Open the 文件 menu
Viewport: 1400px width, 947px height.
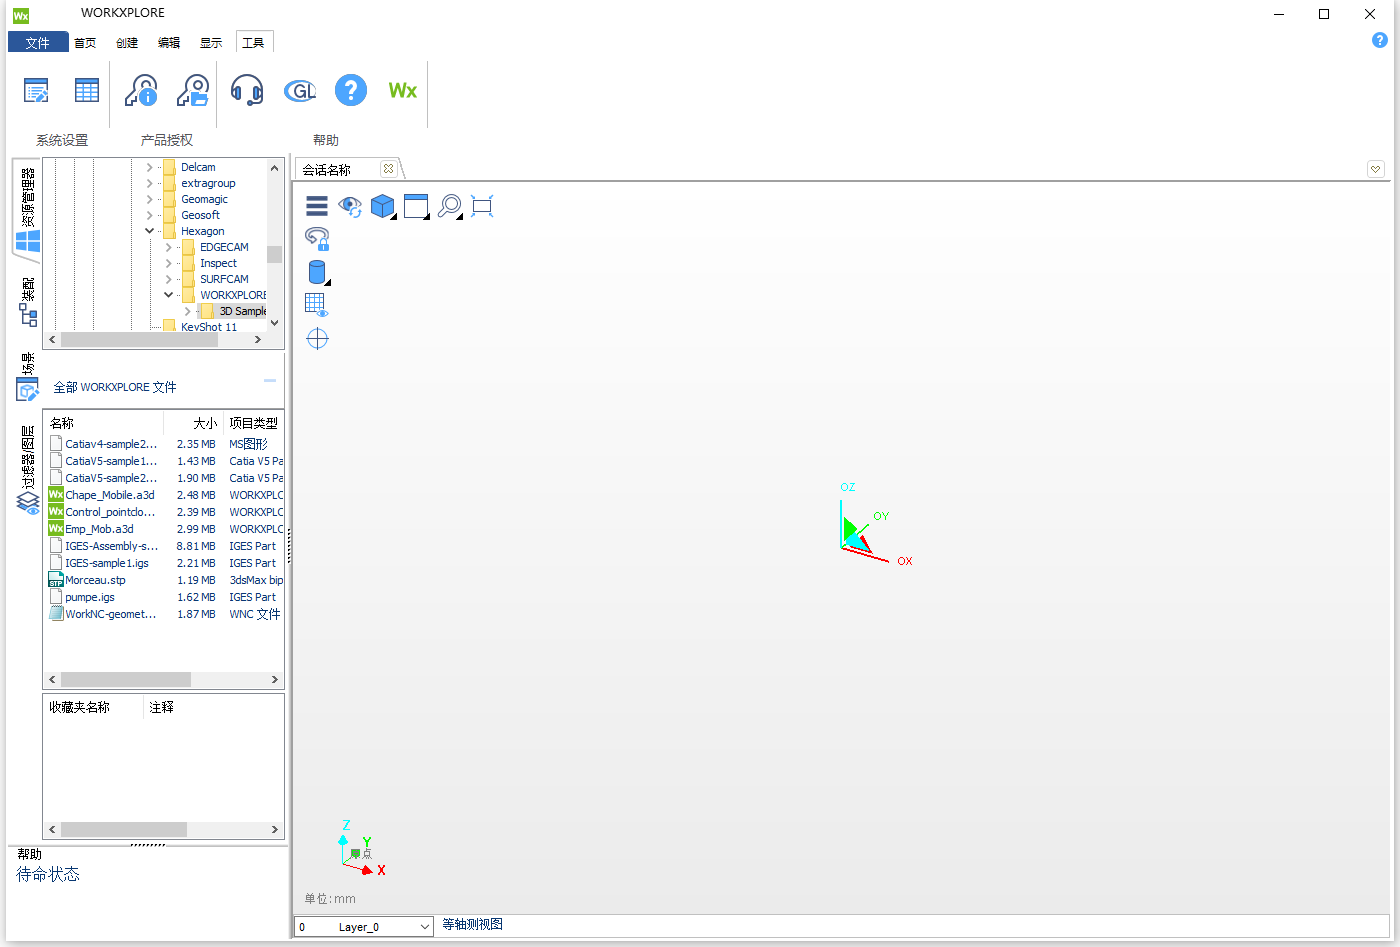38,42
